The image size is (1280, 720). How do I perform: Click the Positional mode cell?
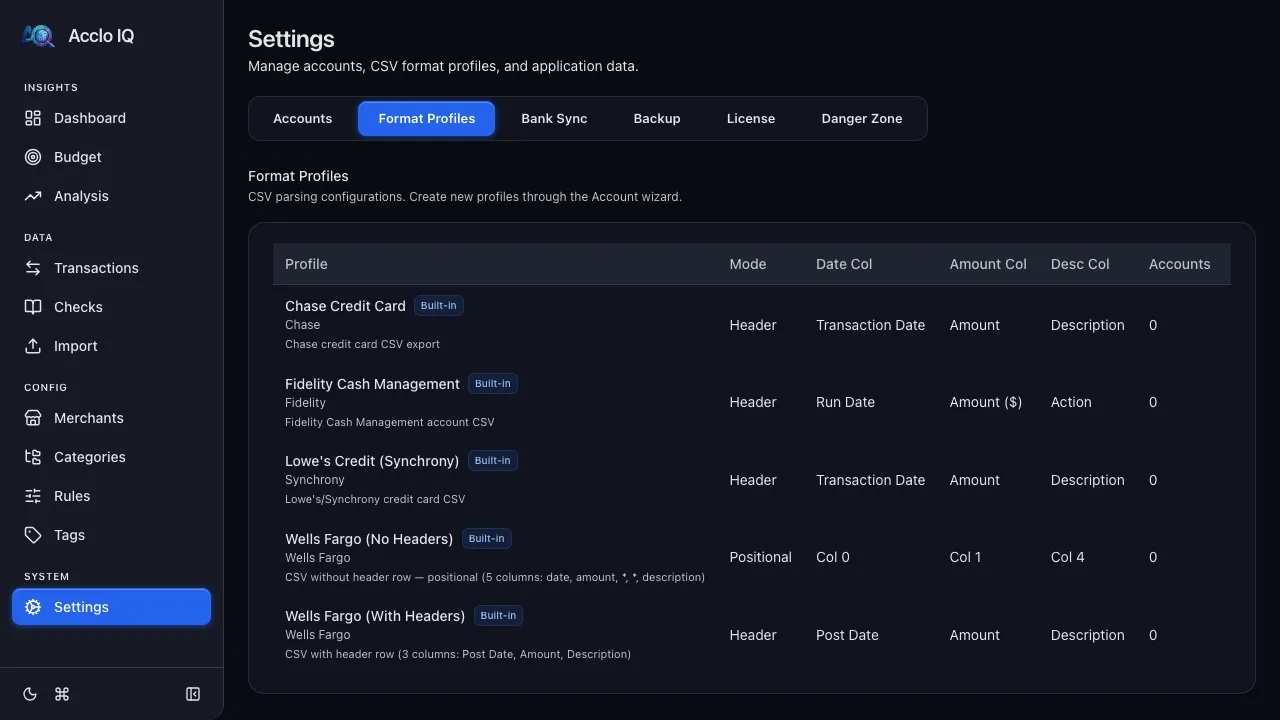pyautogui.click(x=760, y=557)
